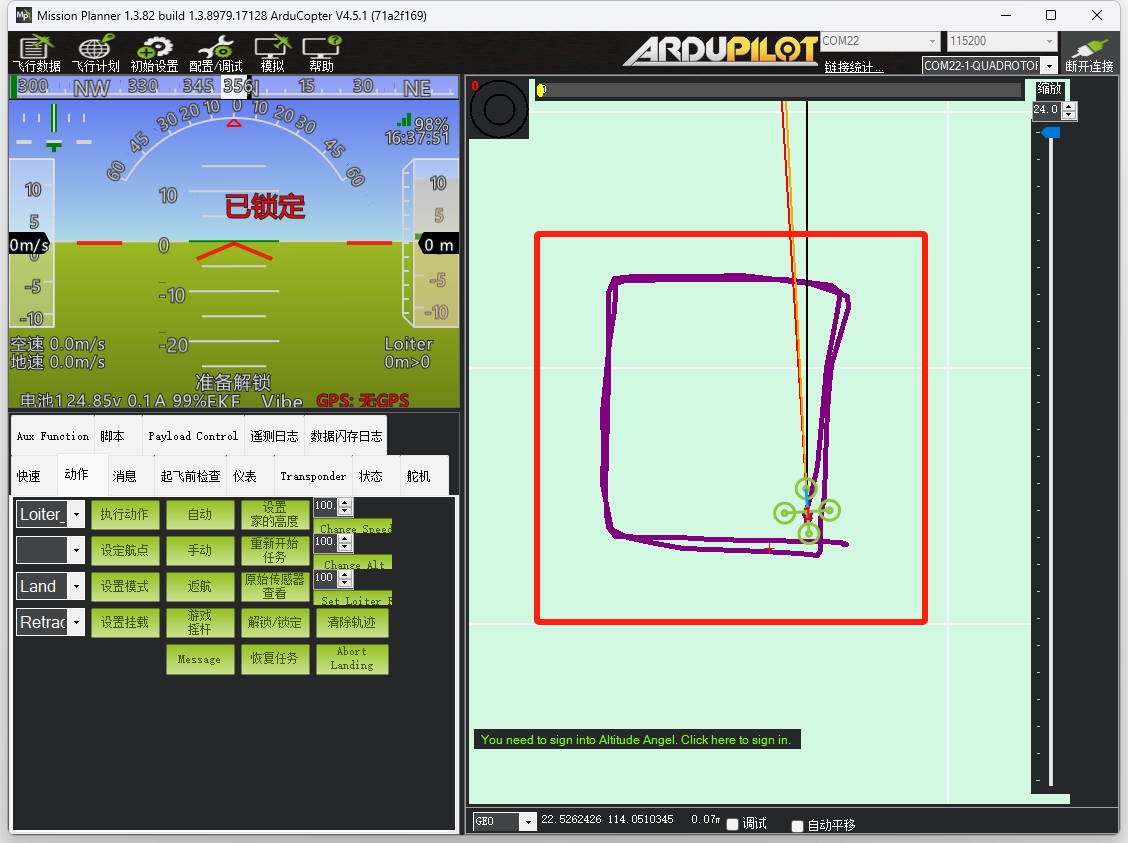Toggle the 调试 checkbox
Viewport: 1128px width, 843px height.
[x=732, y=824]
